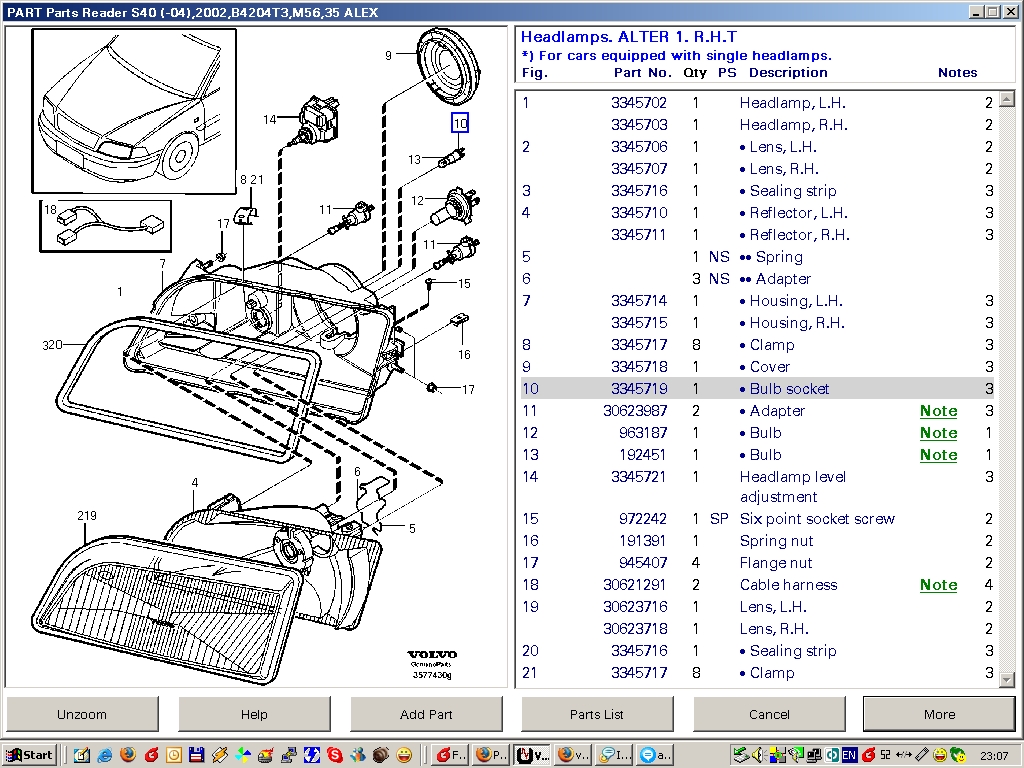1024x768 pixels.
Task: Click the Add Part button
Action: (x=426, y=714)
